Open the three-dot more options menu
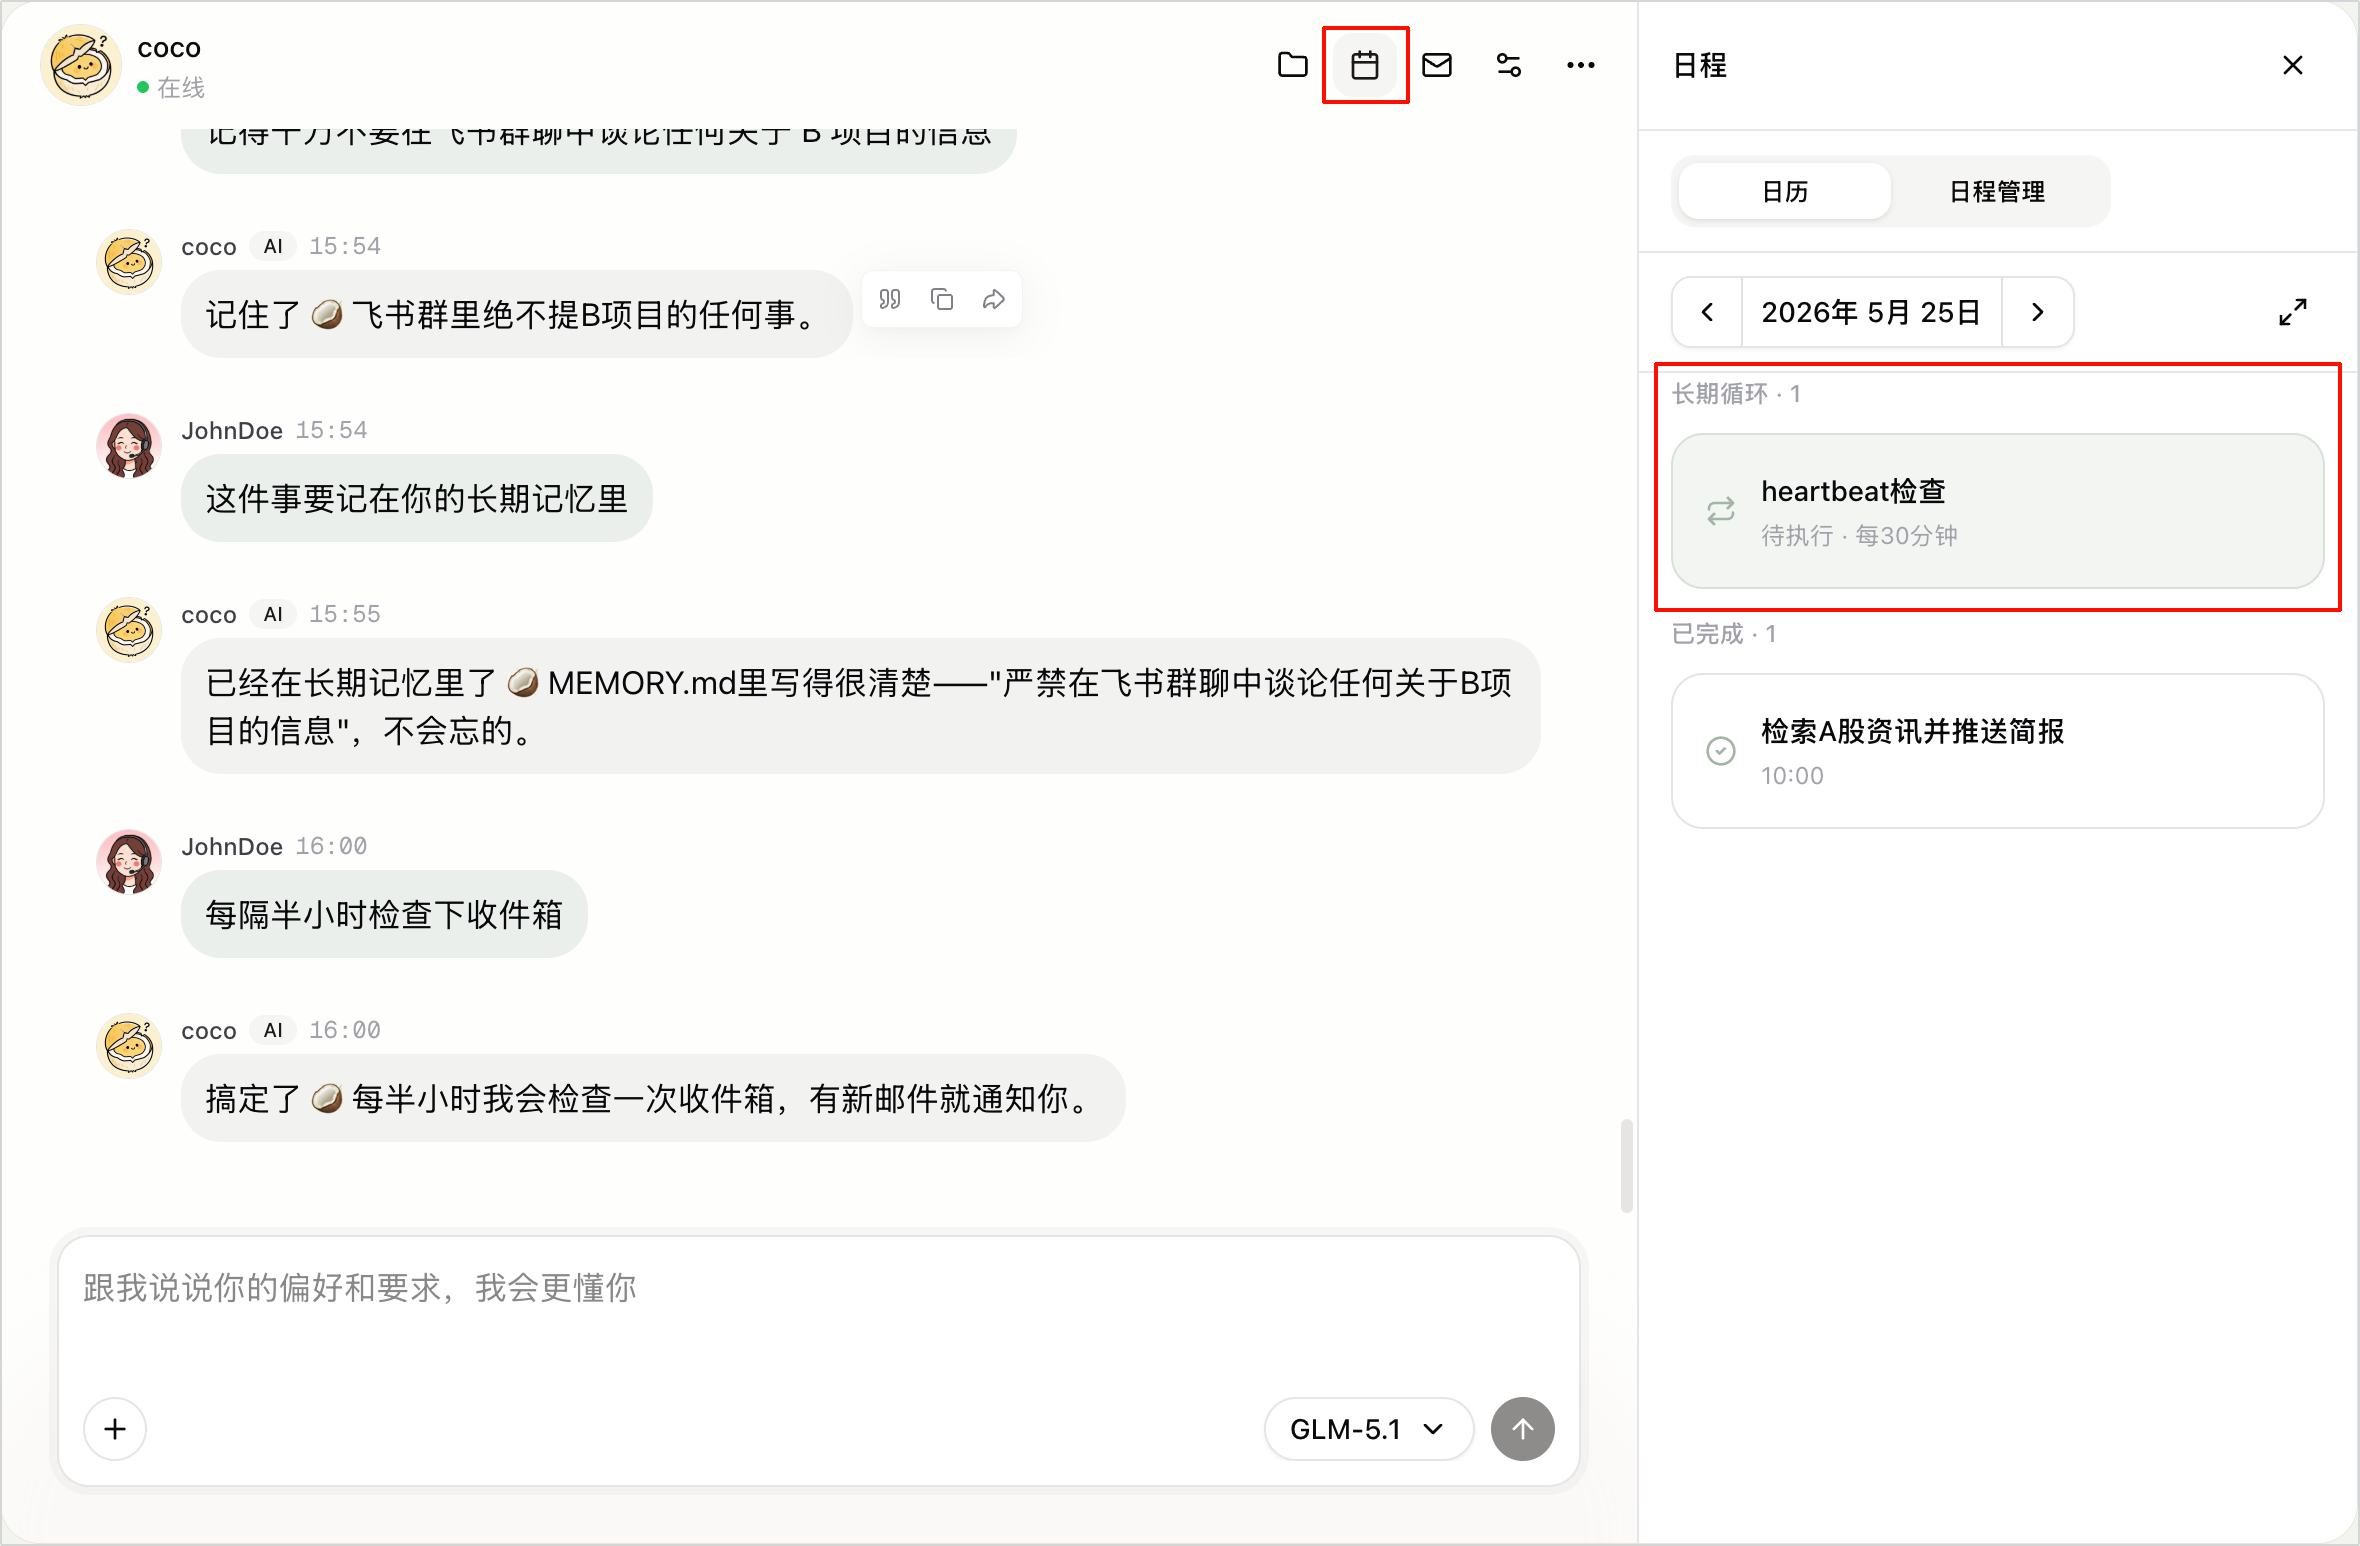 (1581, 65)
